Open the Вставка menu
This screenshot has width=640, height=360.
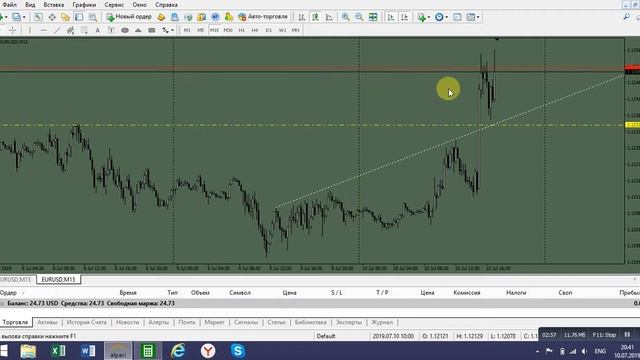[x=53, y=5]
